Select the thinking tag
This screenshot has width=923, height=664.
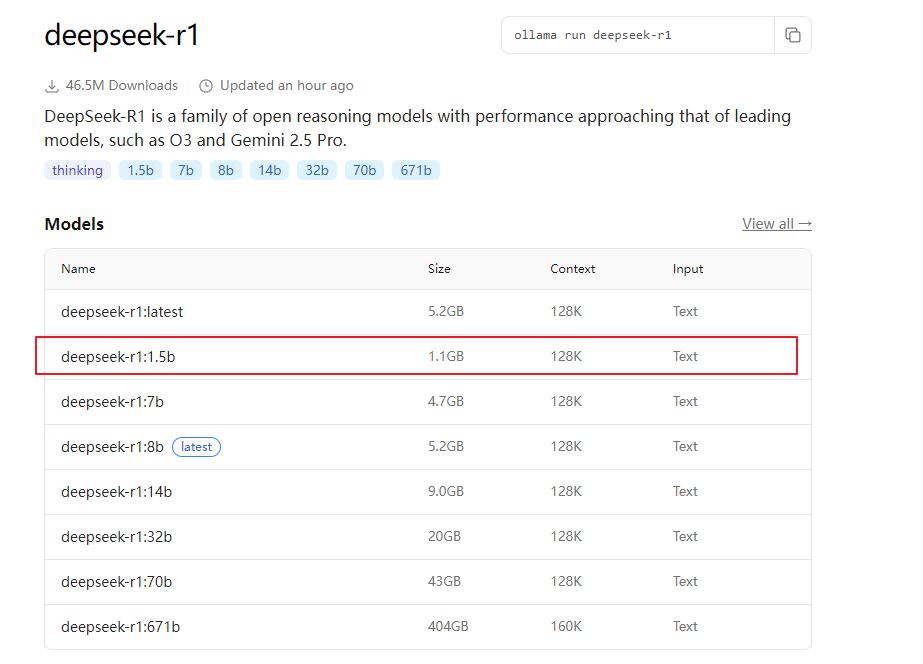pyautogui.click(x=77, y=170)
